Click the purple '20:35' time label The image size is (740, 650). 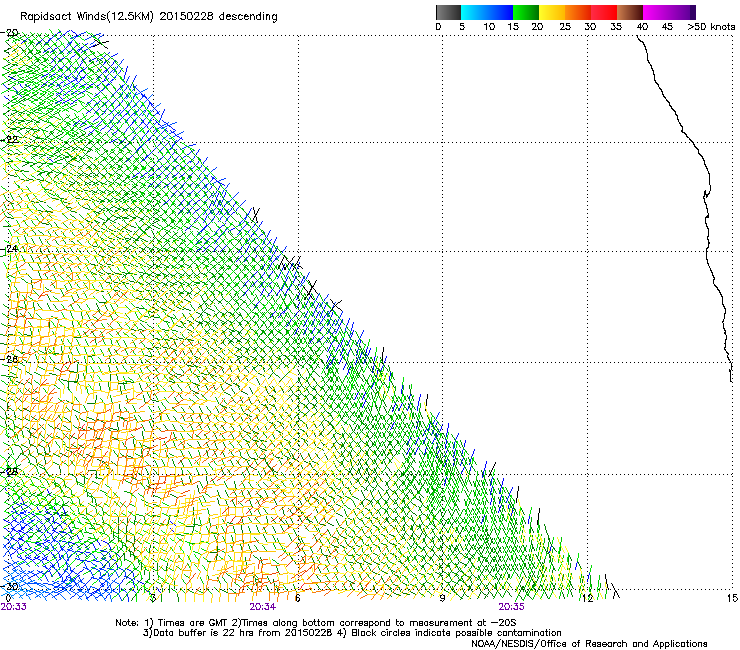[512, 607]
